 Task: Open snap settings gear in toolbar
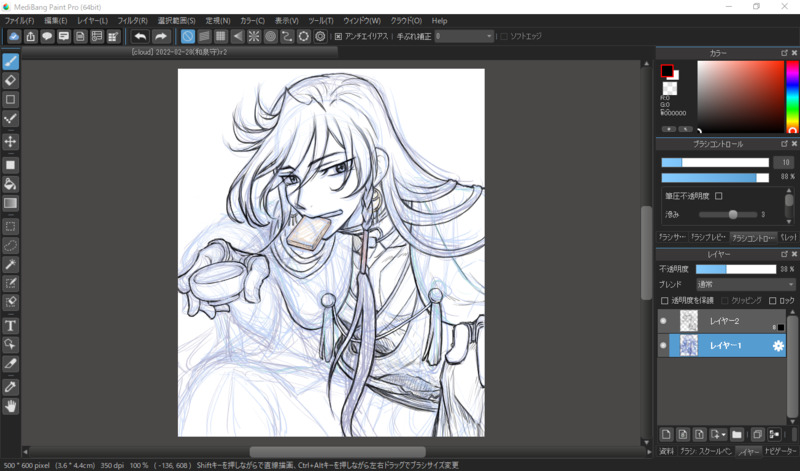[x=320, y=36]
